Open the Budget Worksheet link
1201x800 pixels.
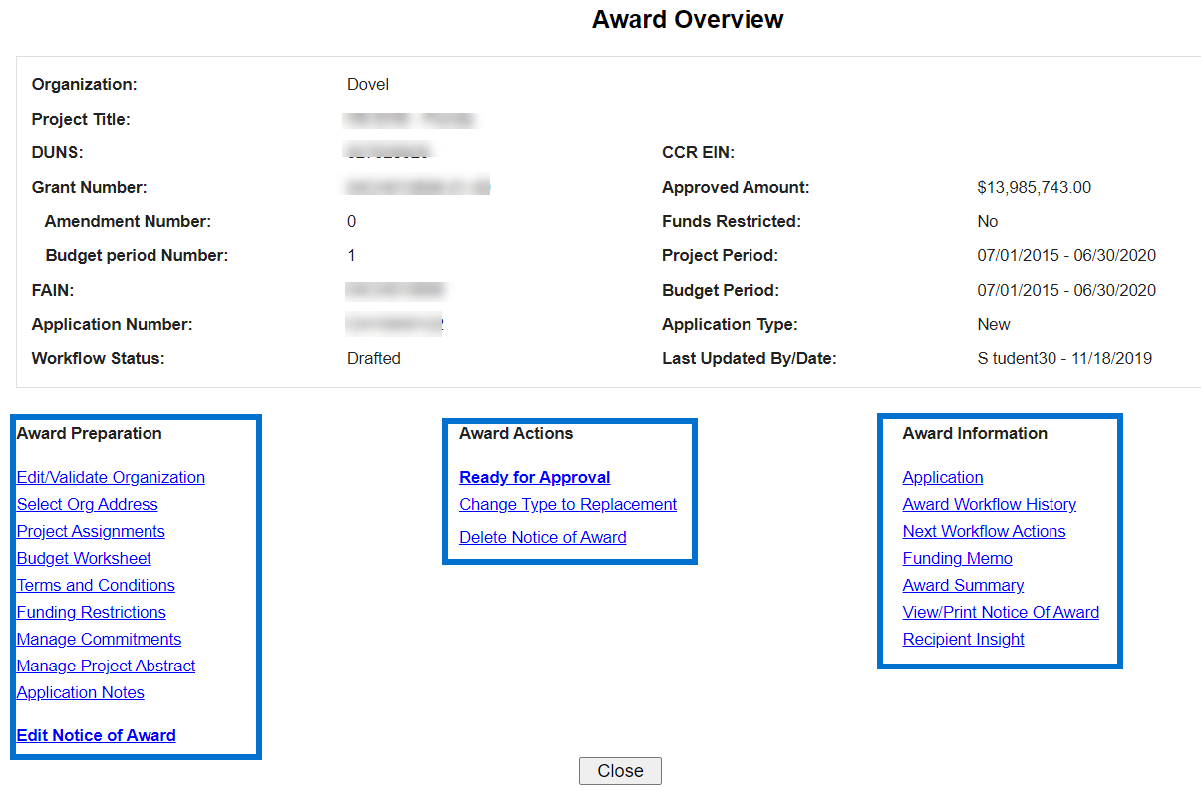pos(84,559)
